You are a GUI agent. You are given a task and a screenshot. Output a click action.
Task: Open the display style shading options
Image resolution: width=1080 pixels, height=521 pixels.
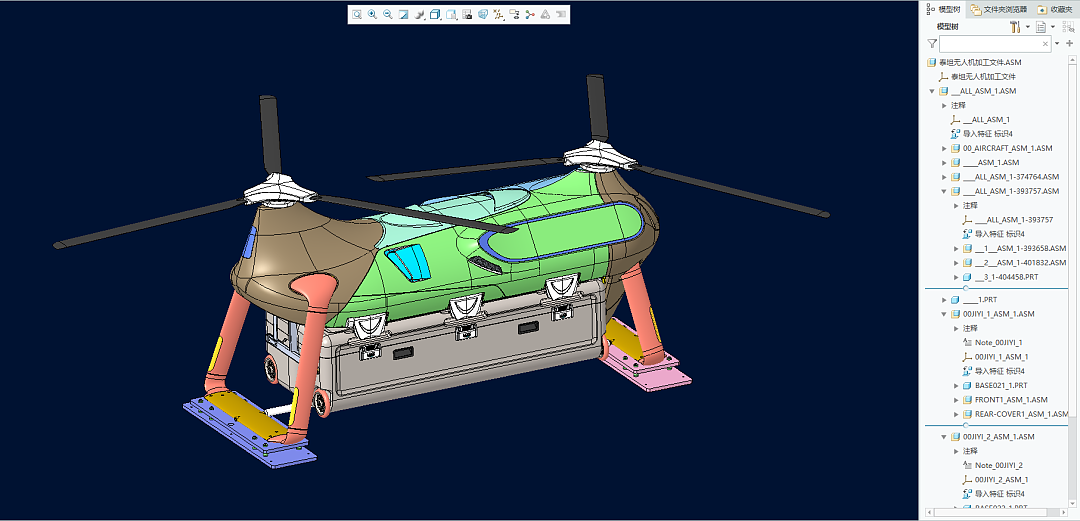[420, 15]
